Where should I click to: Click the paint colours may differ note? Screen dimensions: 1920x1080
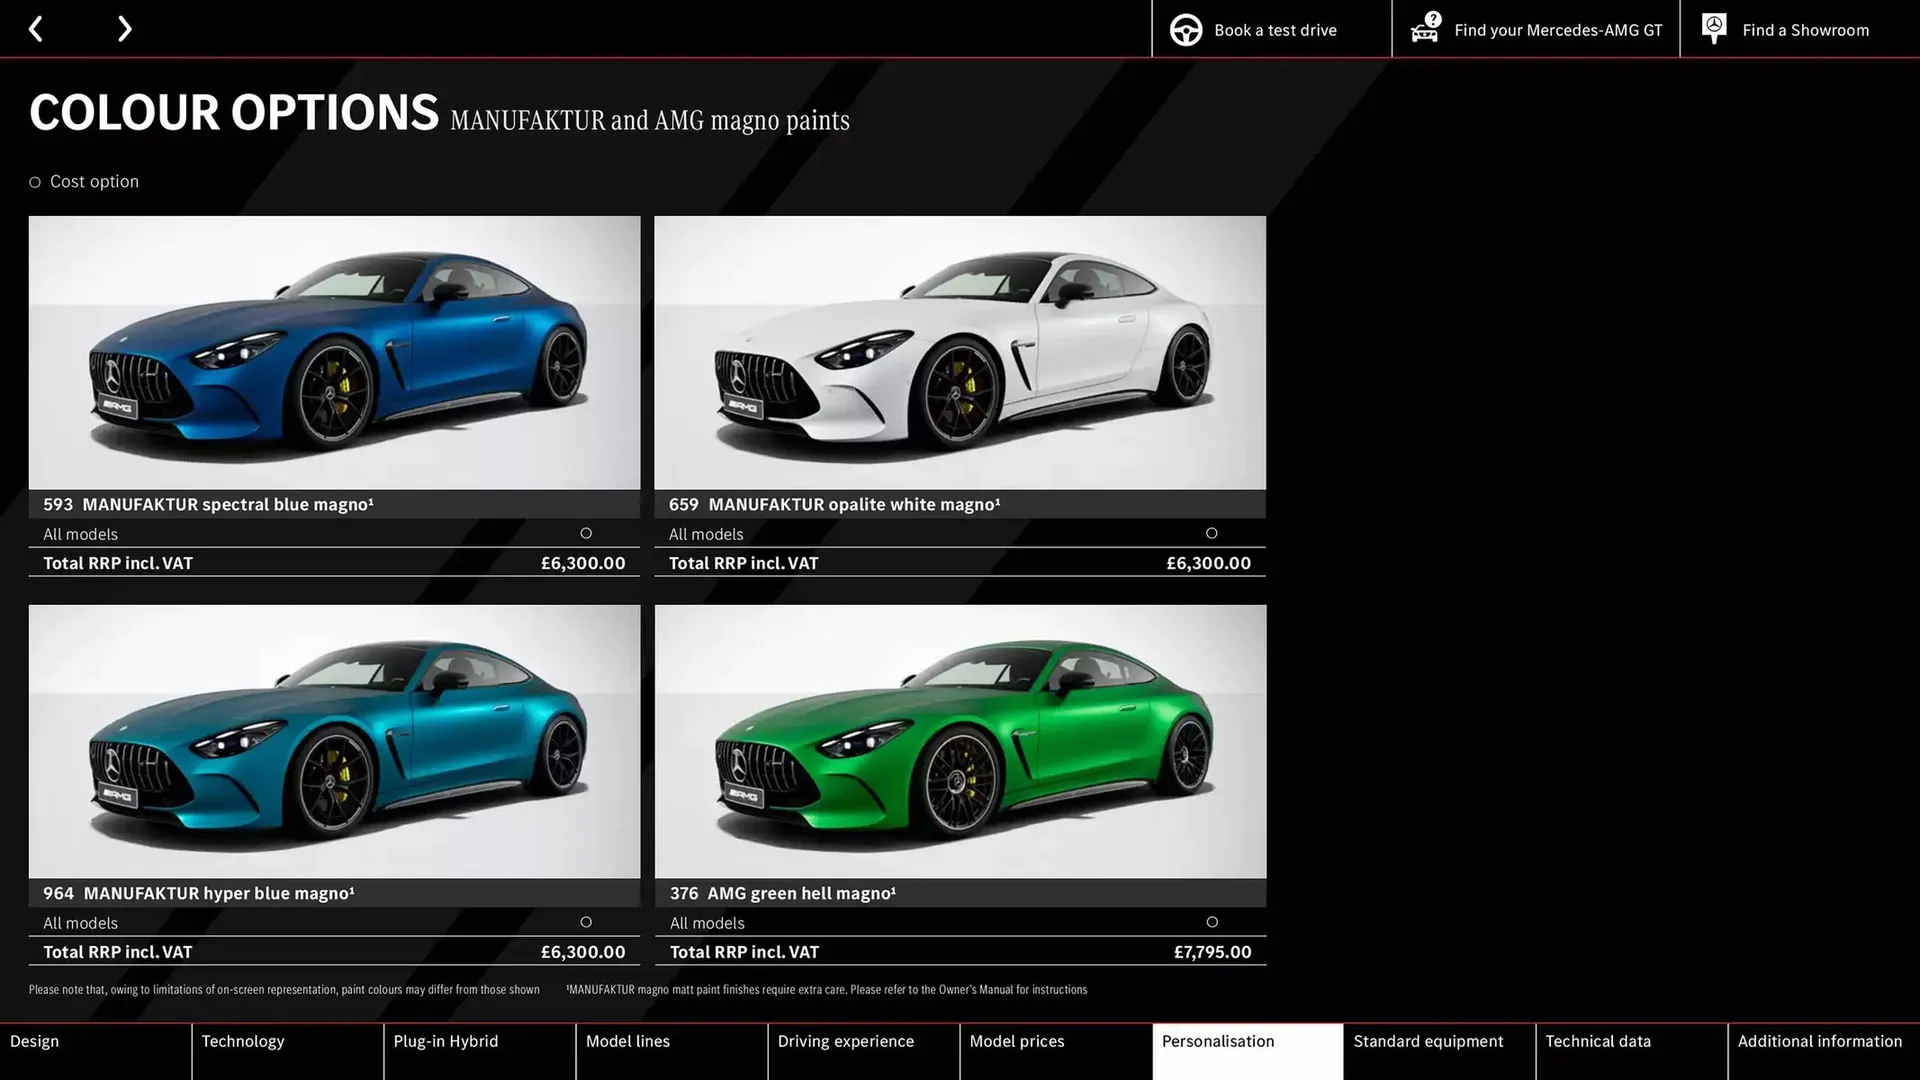284,989
